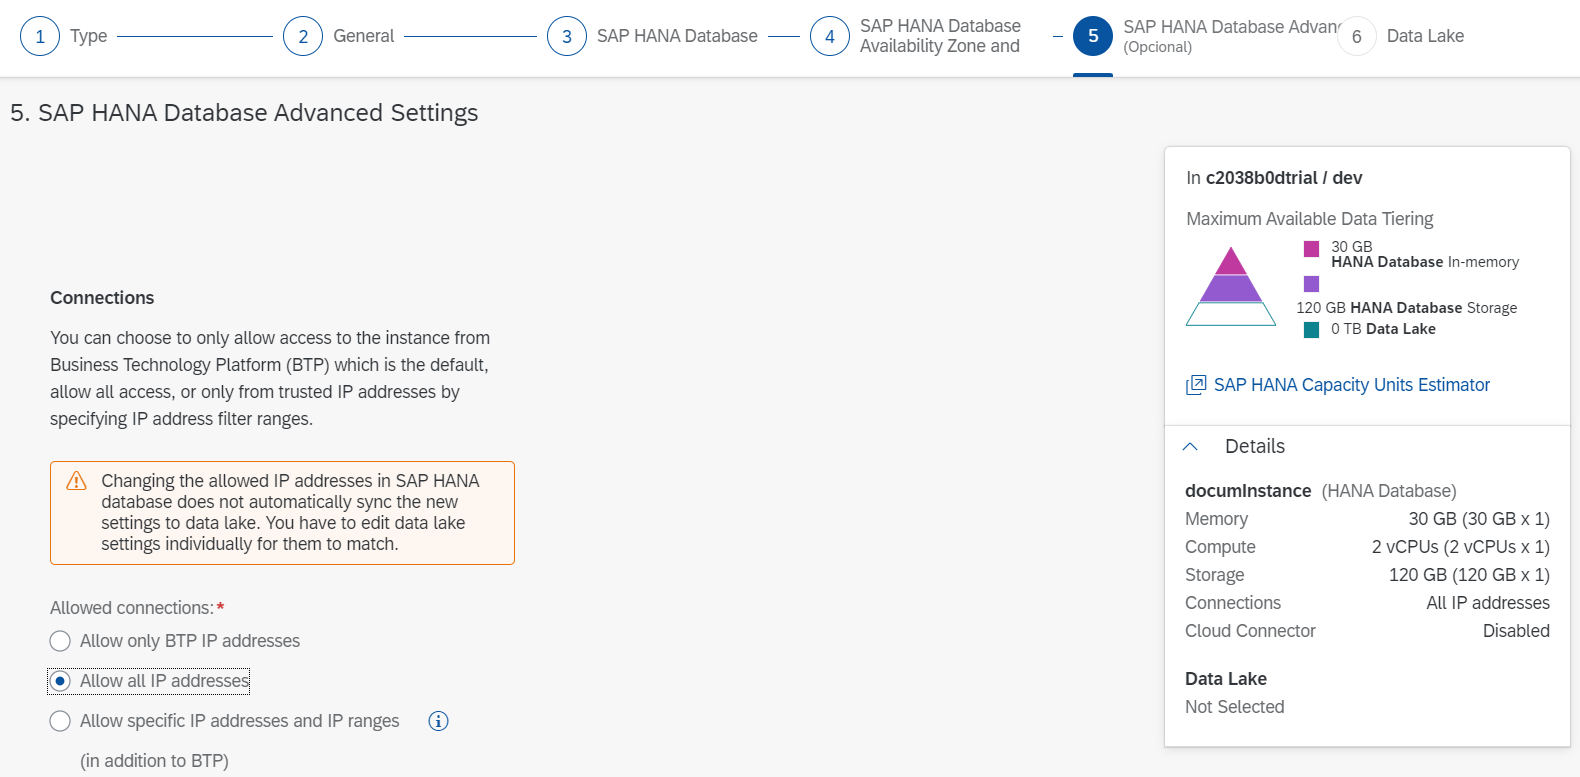Select Allow all IP addresses radio
This screenshot has width=1580, height=777.
(60, 681)
